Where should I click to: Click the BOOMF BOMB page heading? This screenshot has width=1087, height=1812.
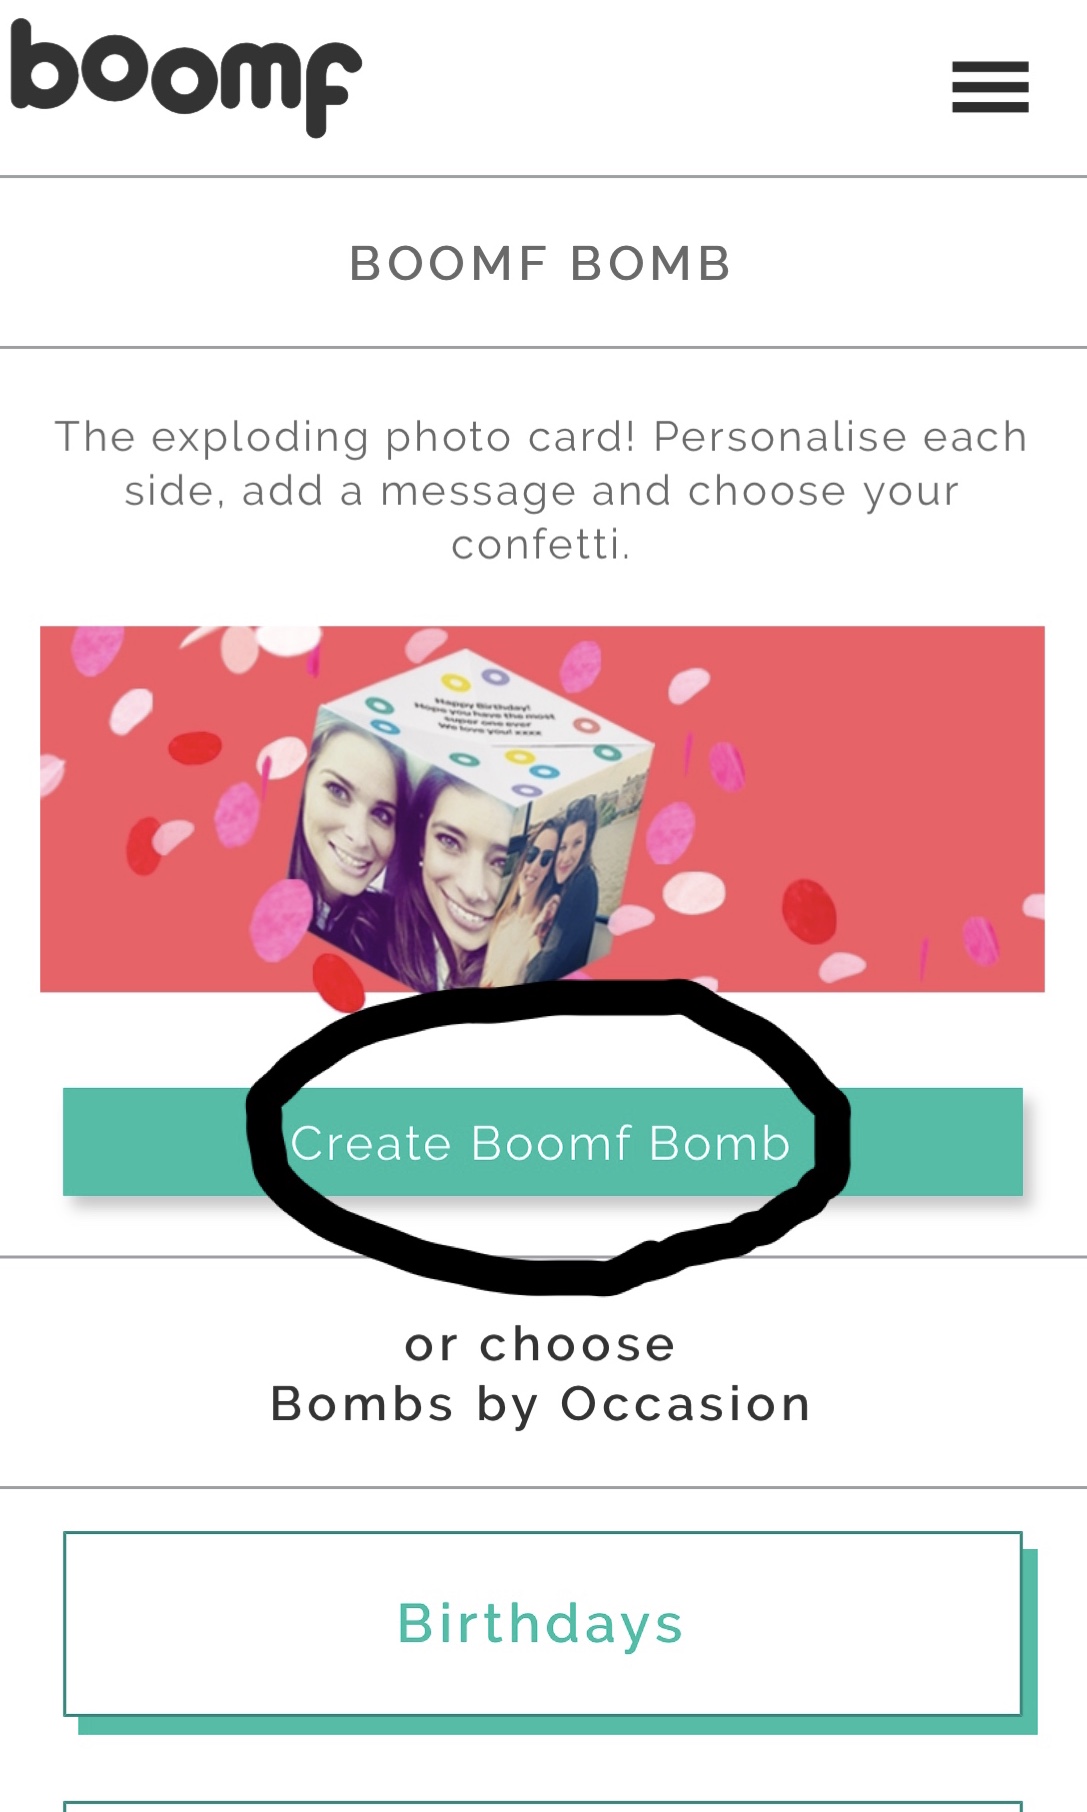pos(541,264)
